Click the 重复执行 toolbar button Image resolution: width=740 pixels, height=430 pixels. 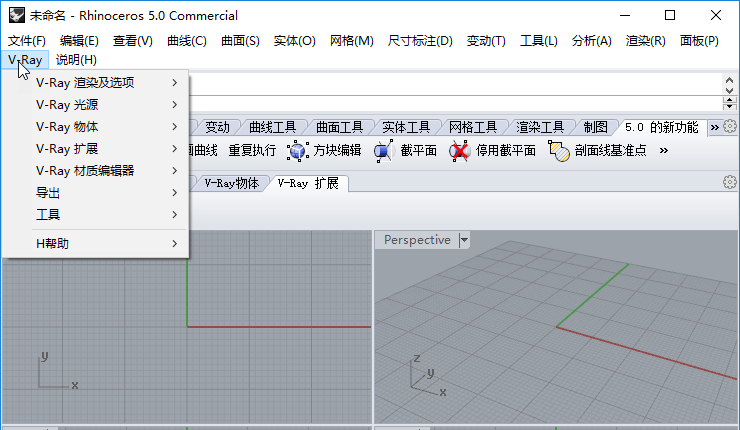252,151
